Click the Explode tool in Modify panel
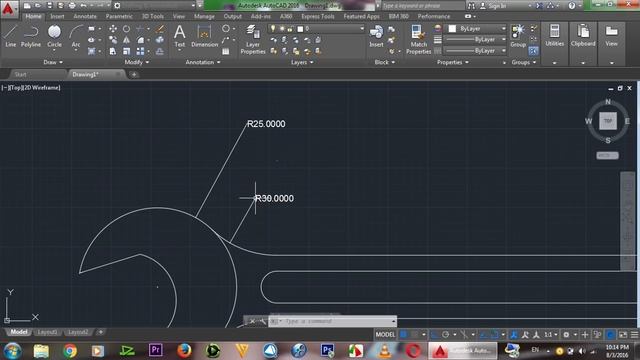Image resolution: width=640 pixels, height=360 pixels. [x=160, y=40]
